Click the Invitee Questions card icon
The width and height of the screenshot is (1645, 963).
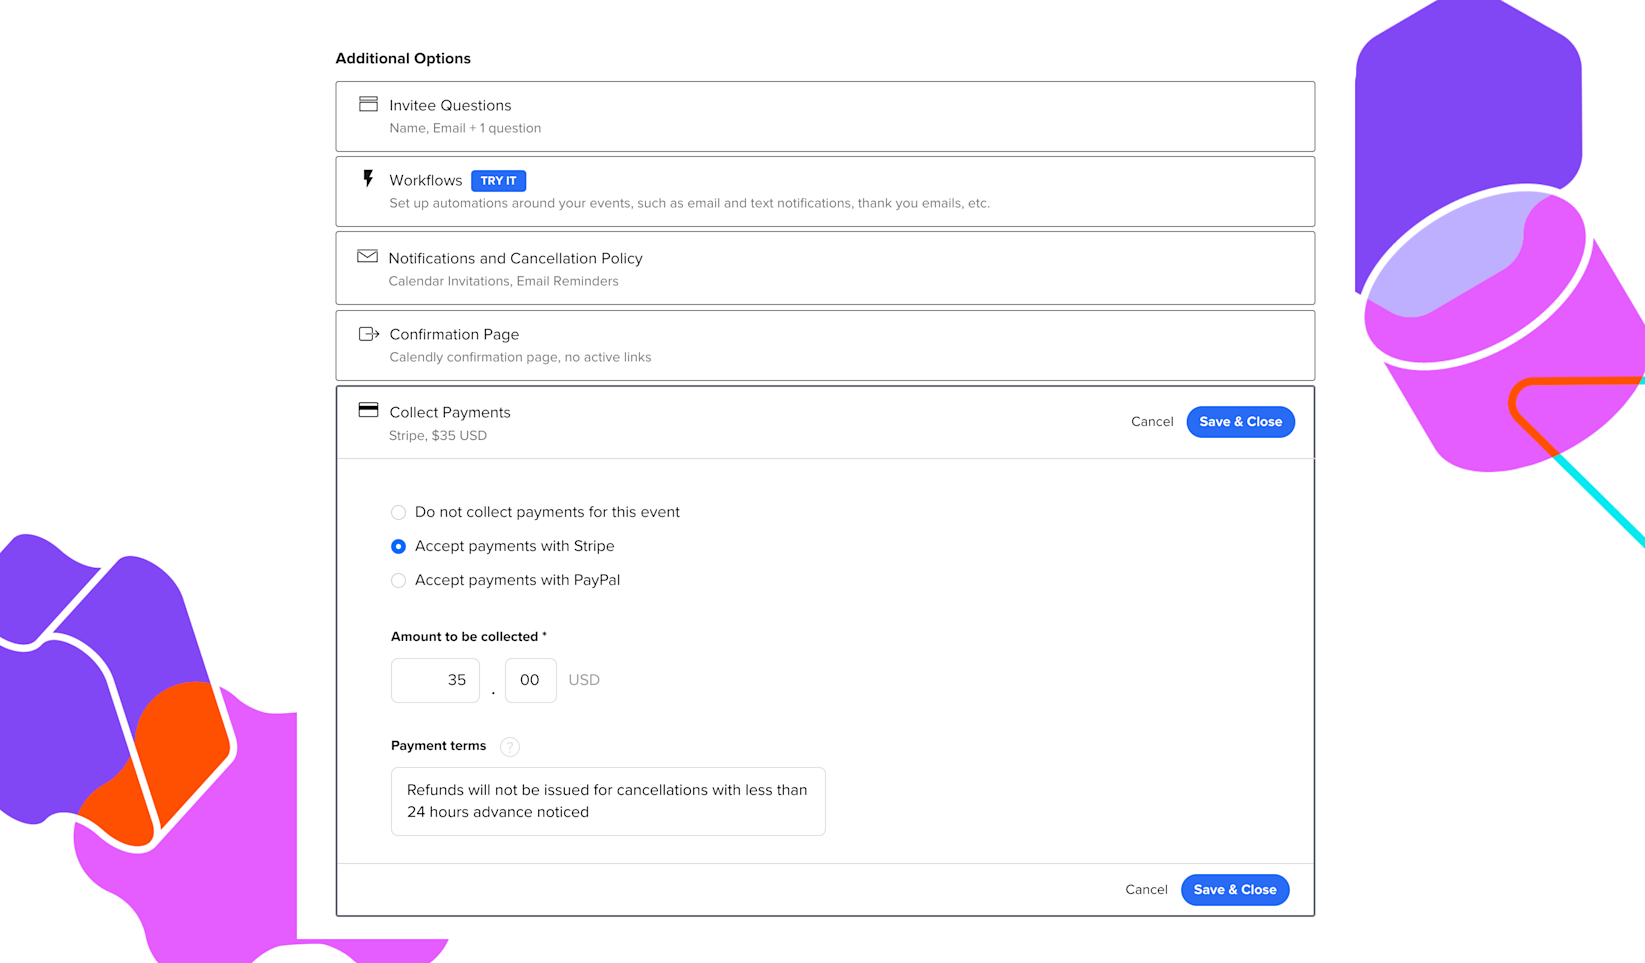(x=368, y=104)
